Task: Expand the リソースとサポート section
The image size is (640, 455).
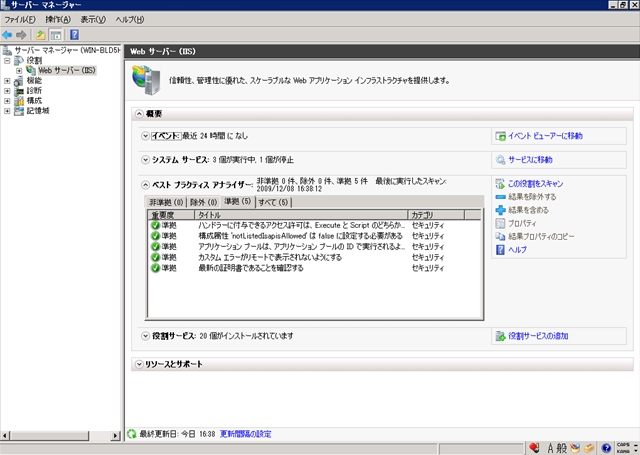Action: coord(139,364)
